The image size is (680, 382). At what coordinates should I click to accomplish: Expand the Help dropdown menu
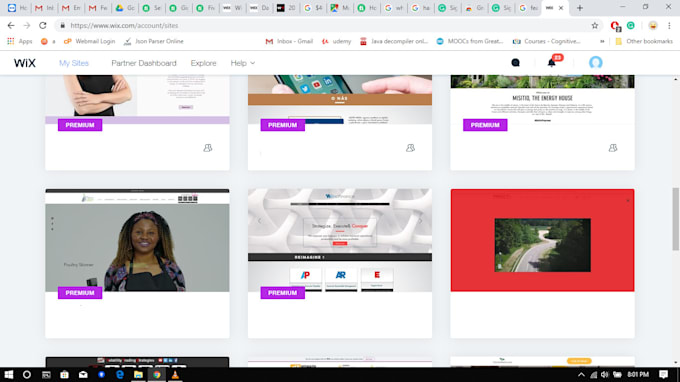[242, 63]
